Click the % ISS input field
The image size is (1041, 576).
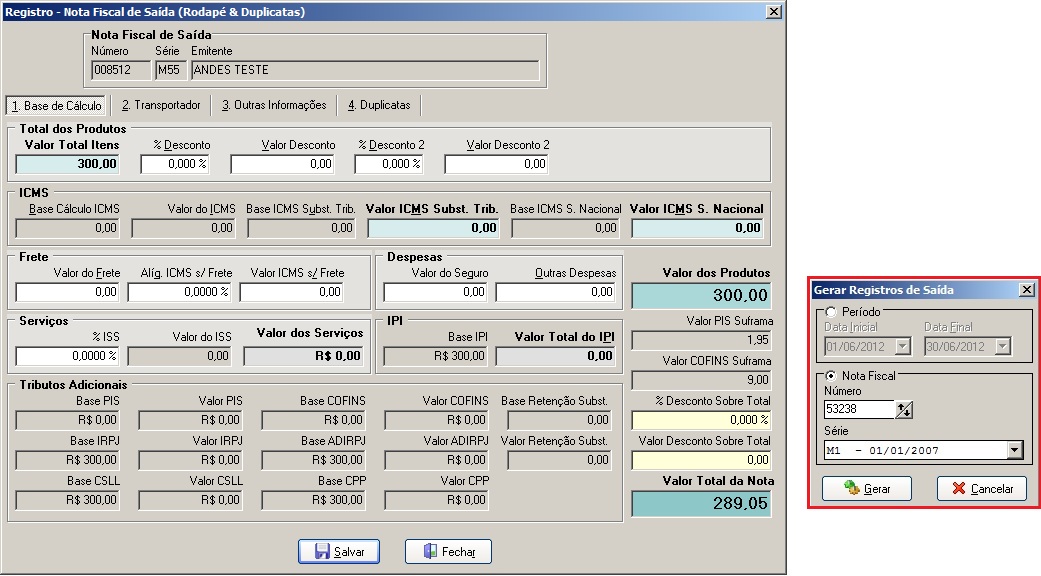(68, 356)
